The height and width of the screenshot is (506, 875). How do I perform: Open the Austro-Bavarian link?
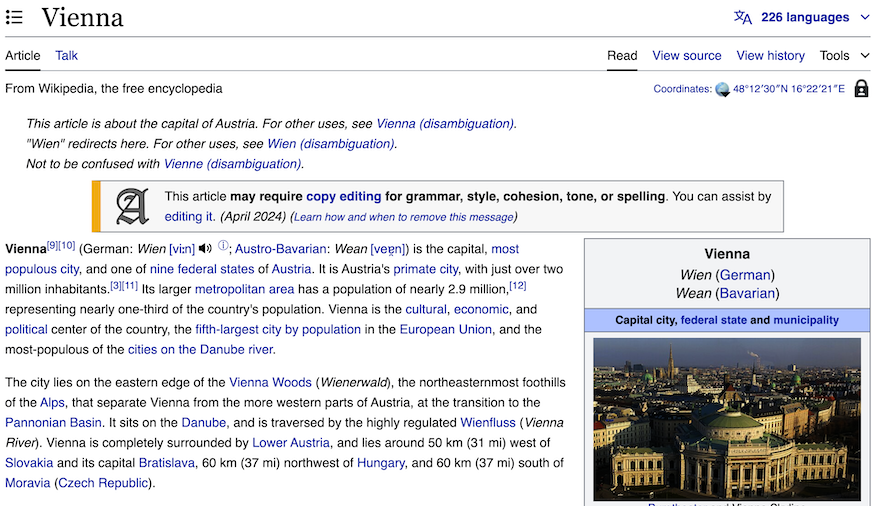click(281, 249)
